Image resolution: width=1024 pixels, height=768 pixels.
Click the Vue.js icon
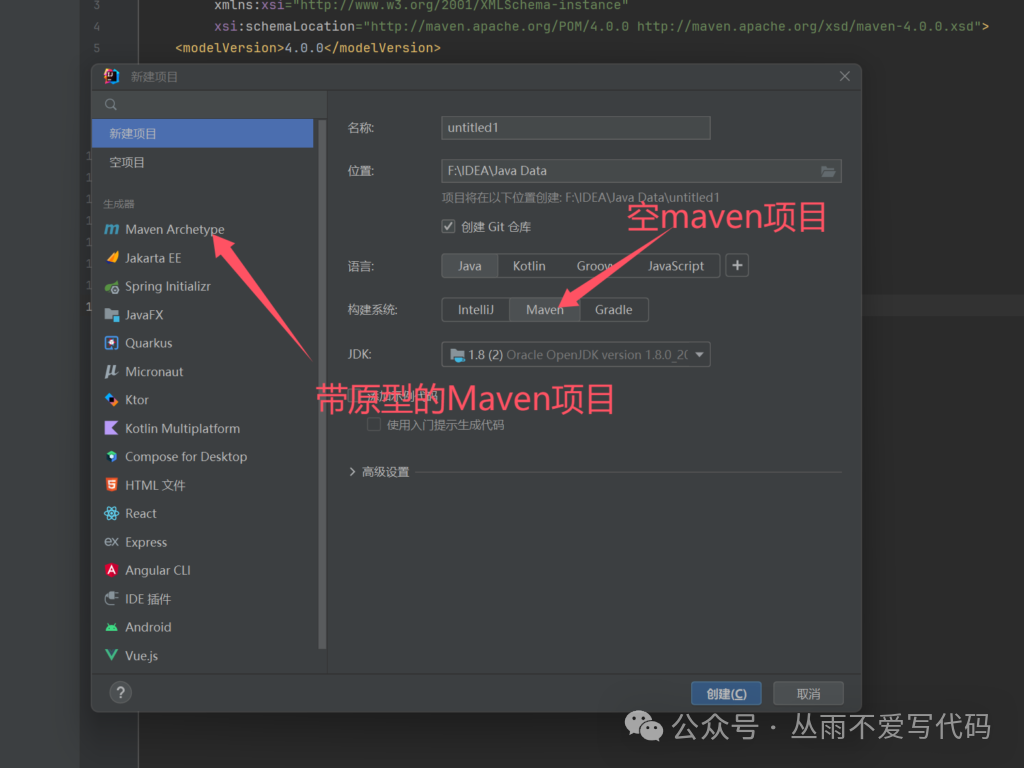[x=112, y=655]
